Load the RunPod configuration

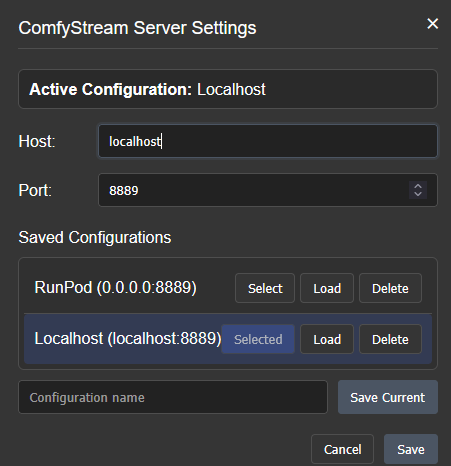327,288
